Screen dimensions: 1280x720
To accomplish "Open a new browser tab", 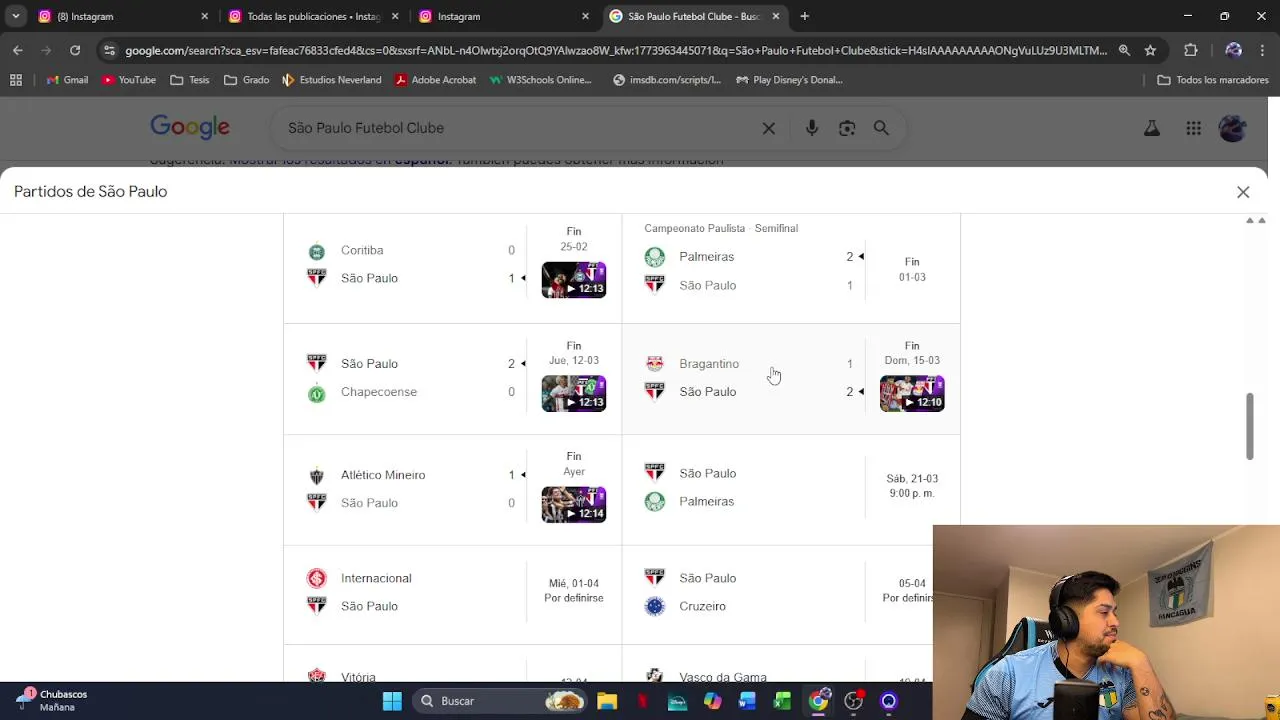I will coord(804,16).
